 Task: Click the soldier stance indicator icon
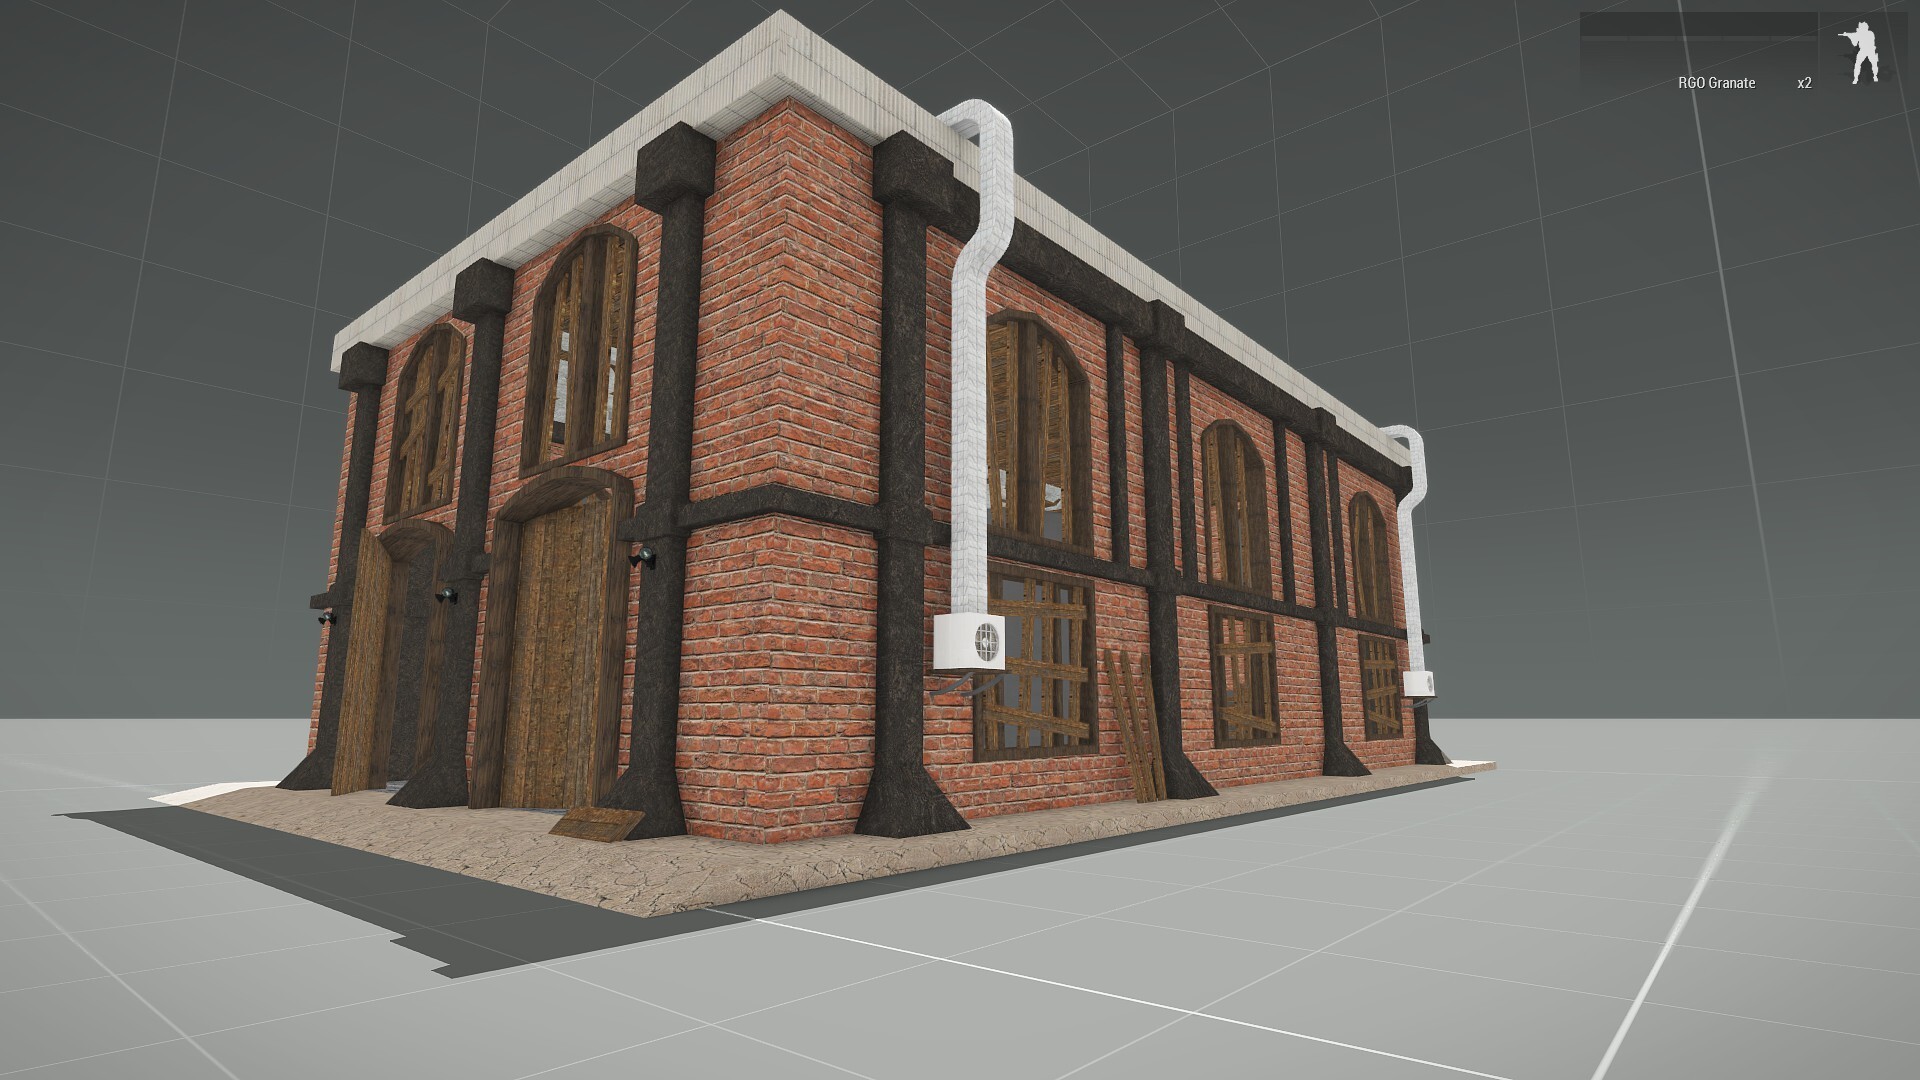pos(1861,53)
